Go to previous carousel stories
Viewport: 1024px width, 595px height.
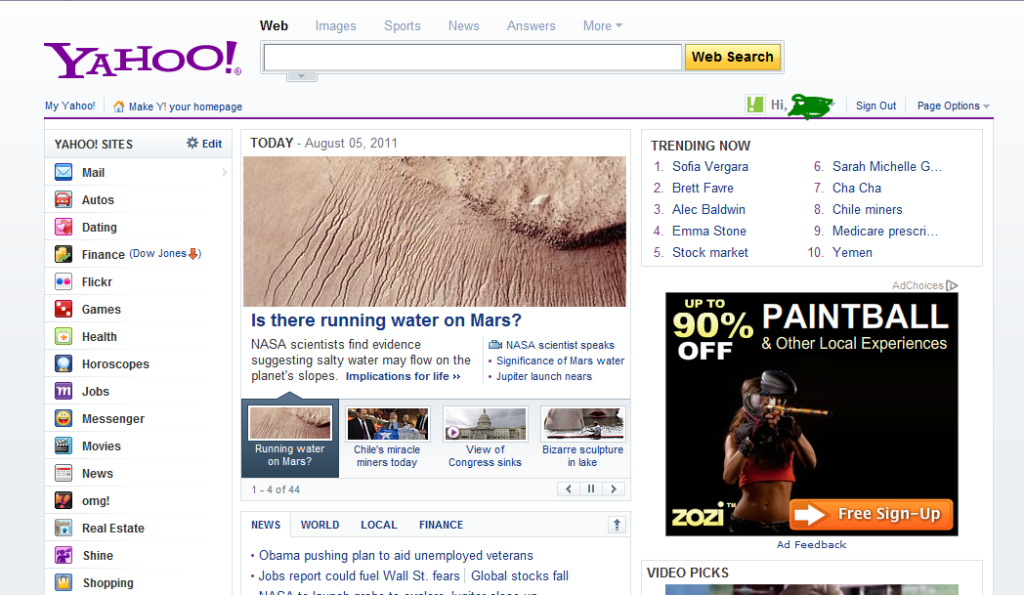[x=569, y=489]
